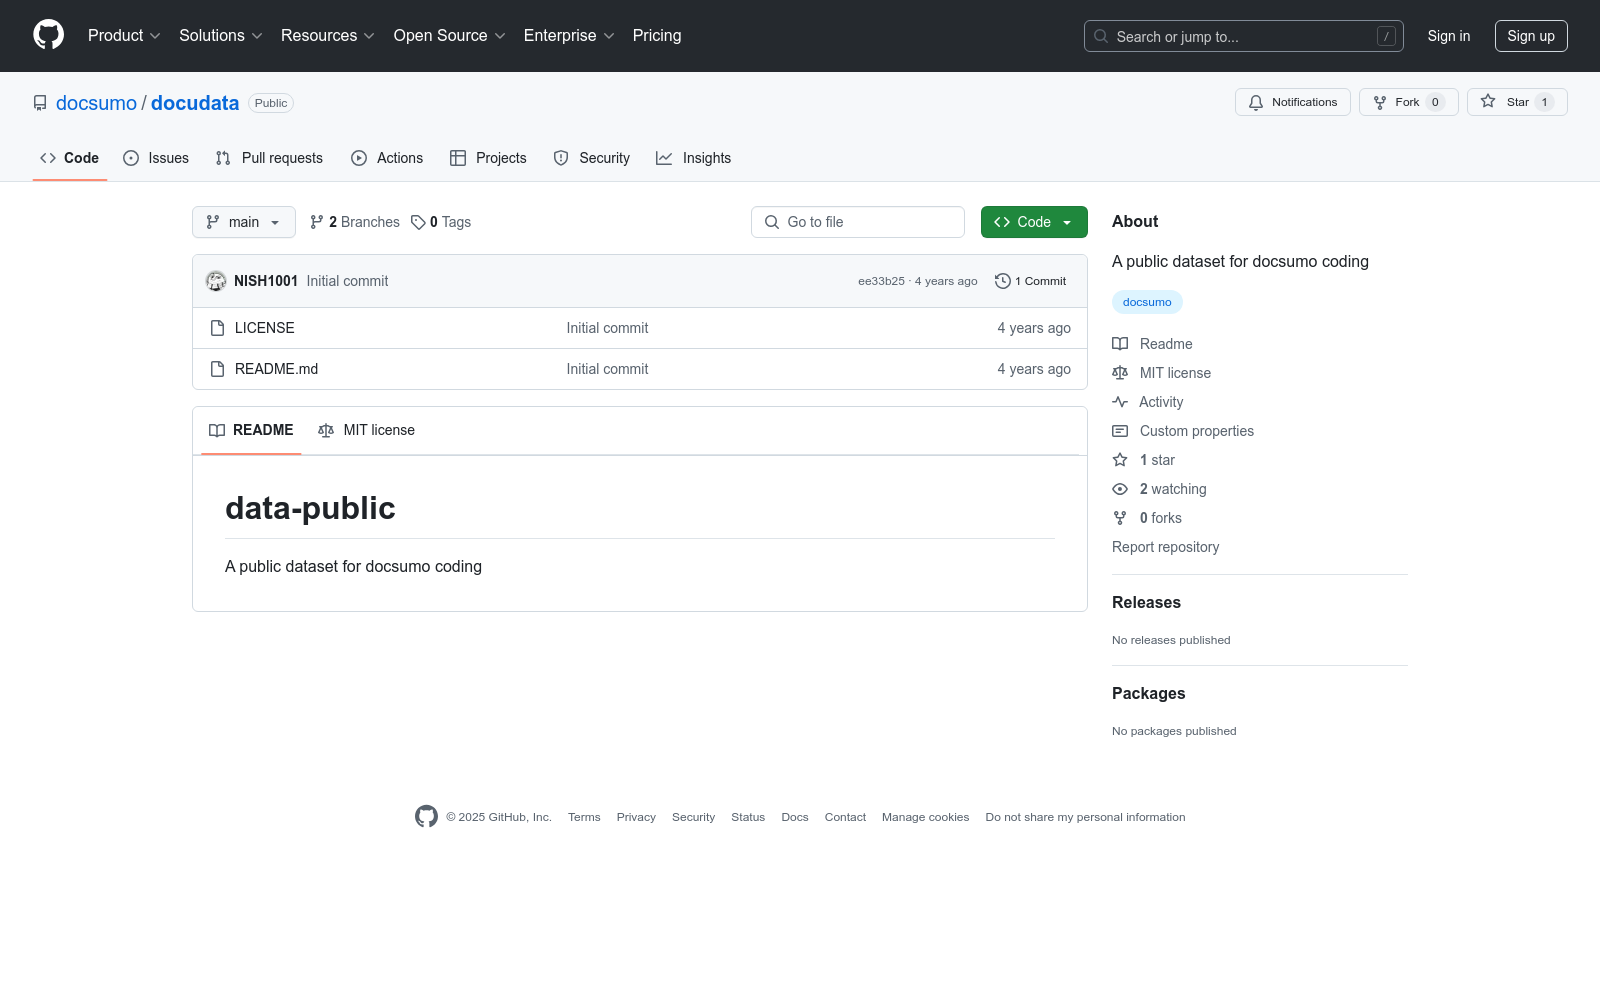This screenshot has width=1600, height=1000.
Task: Click the star icon beside 1 star
Action: coord(1120,460)
